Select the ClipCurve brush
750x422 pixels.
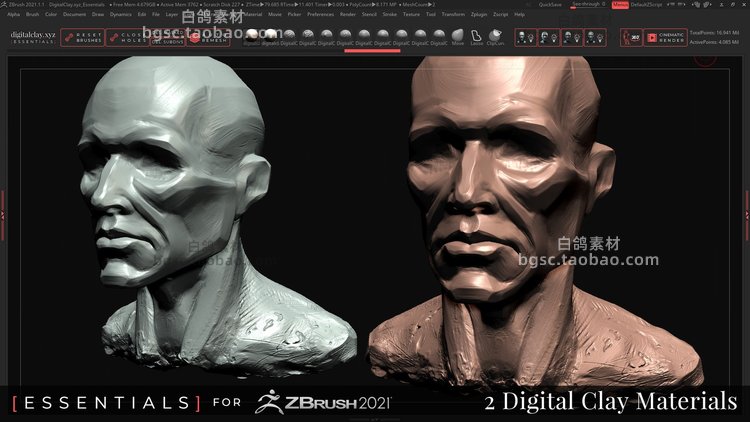(495, 38)
